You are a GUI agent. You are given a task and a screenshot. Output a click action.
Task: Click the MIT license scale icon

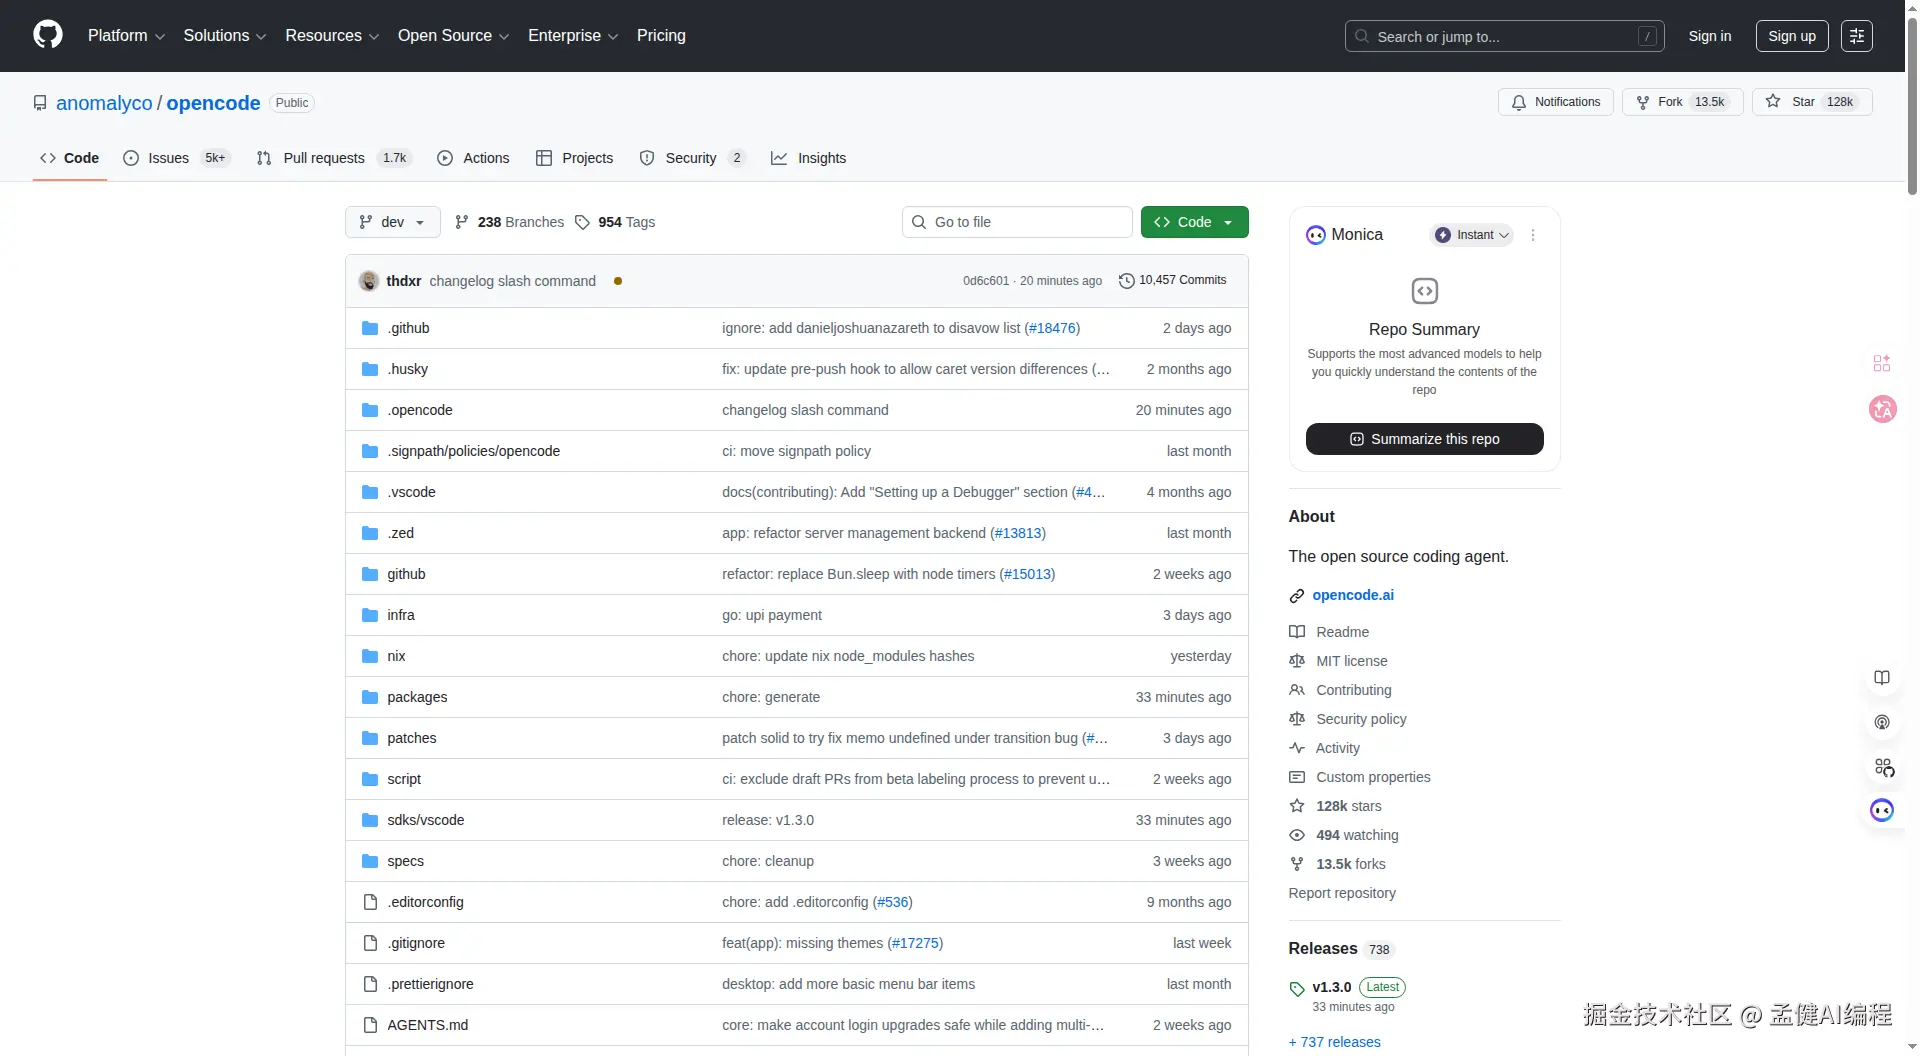point(1297,661)
